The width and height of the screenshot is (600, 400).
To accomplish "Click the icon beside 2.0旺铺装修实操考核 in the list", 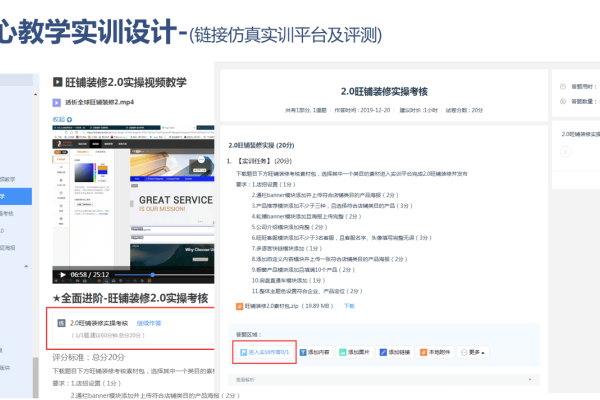I will pos(61,323).
